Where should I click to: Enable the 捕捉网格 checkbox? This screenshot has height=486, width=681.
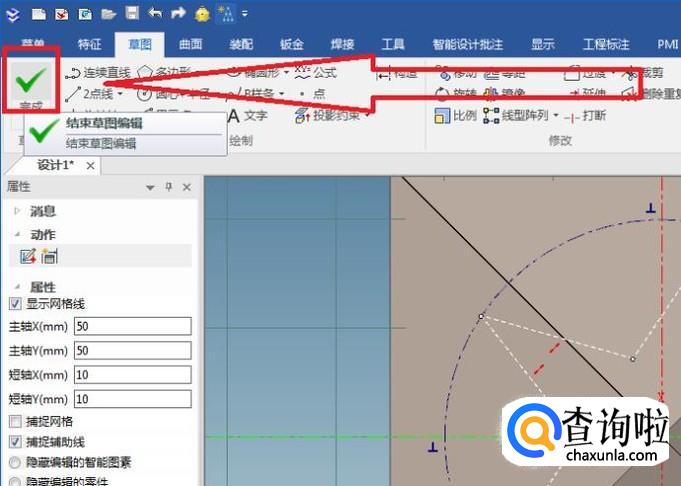pos(15,421)
